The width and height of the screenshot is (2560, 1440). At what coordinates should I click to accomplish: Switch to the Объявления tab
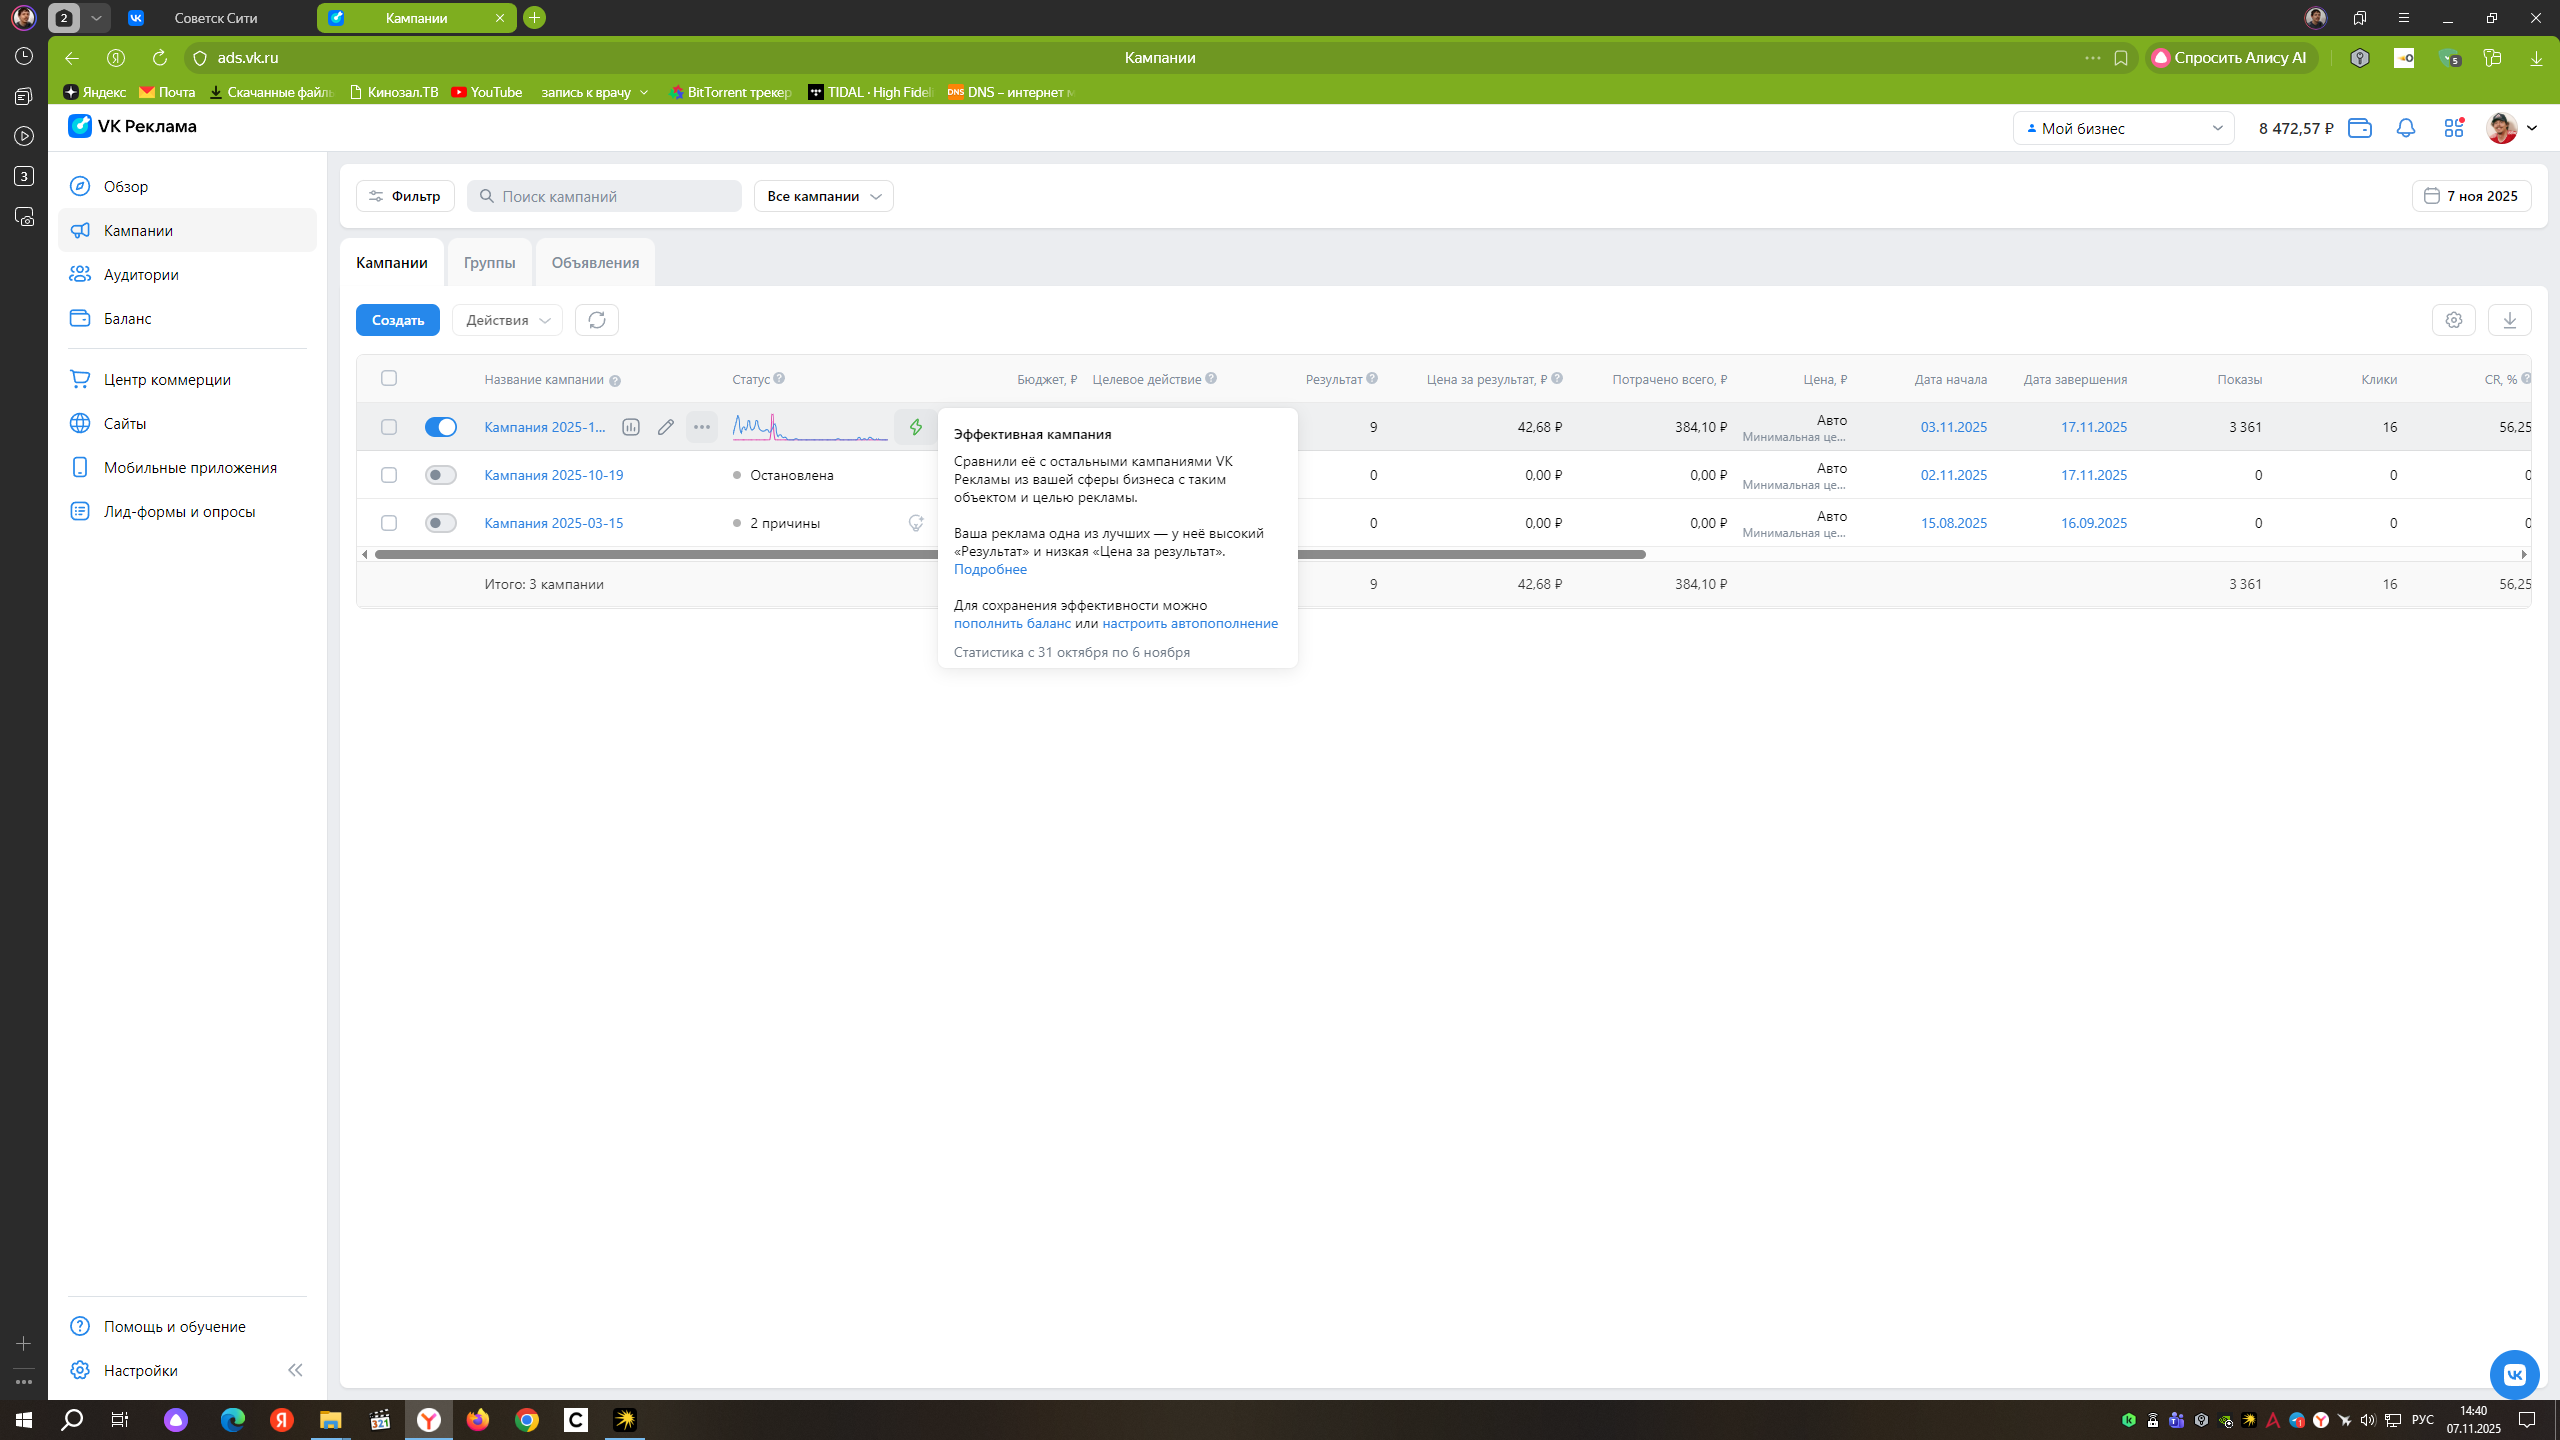[595, 262]
